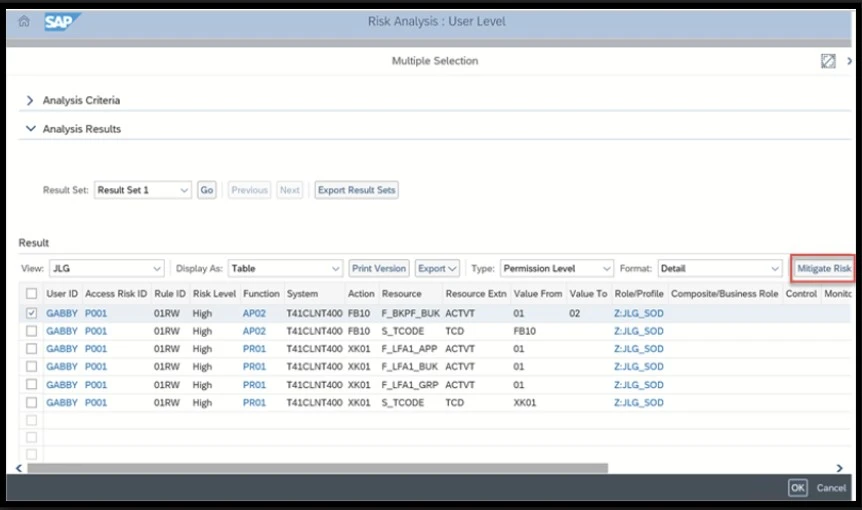
Task: Click the full screen icon at top right
Action: tap(827, 61)
